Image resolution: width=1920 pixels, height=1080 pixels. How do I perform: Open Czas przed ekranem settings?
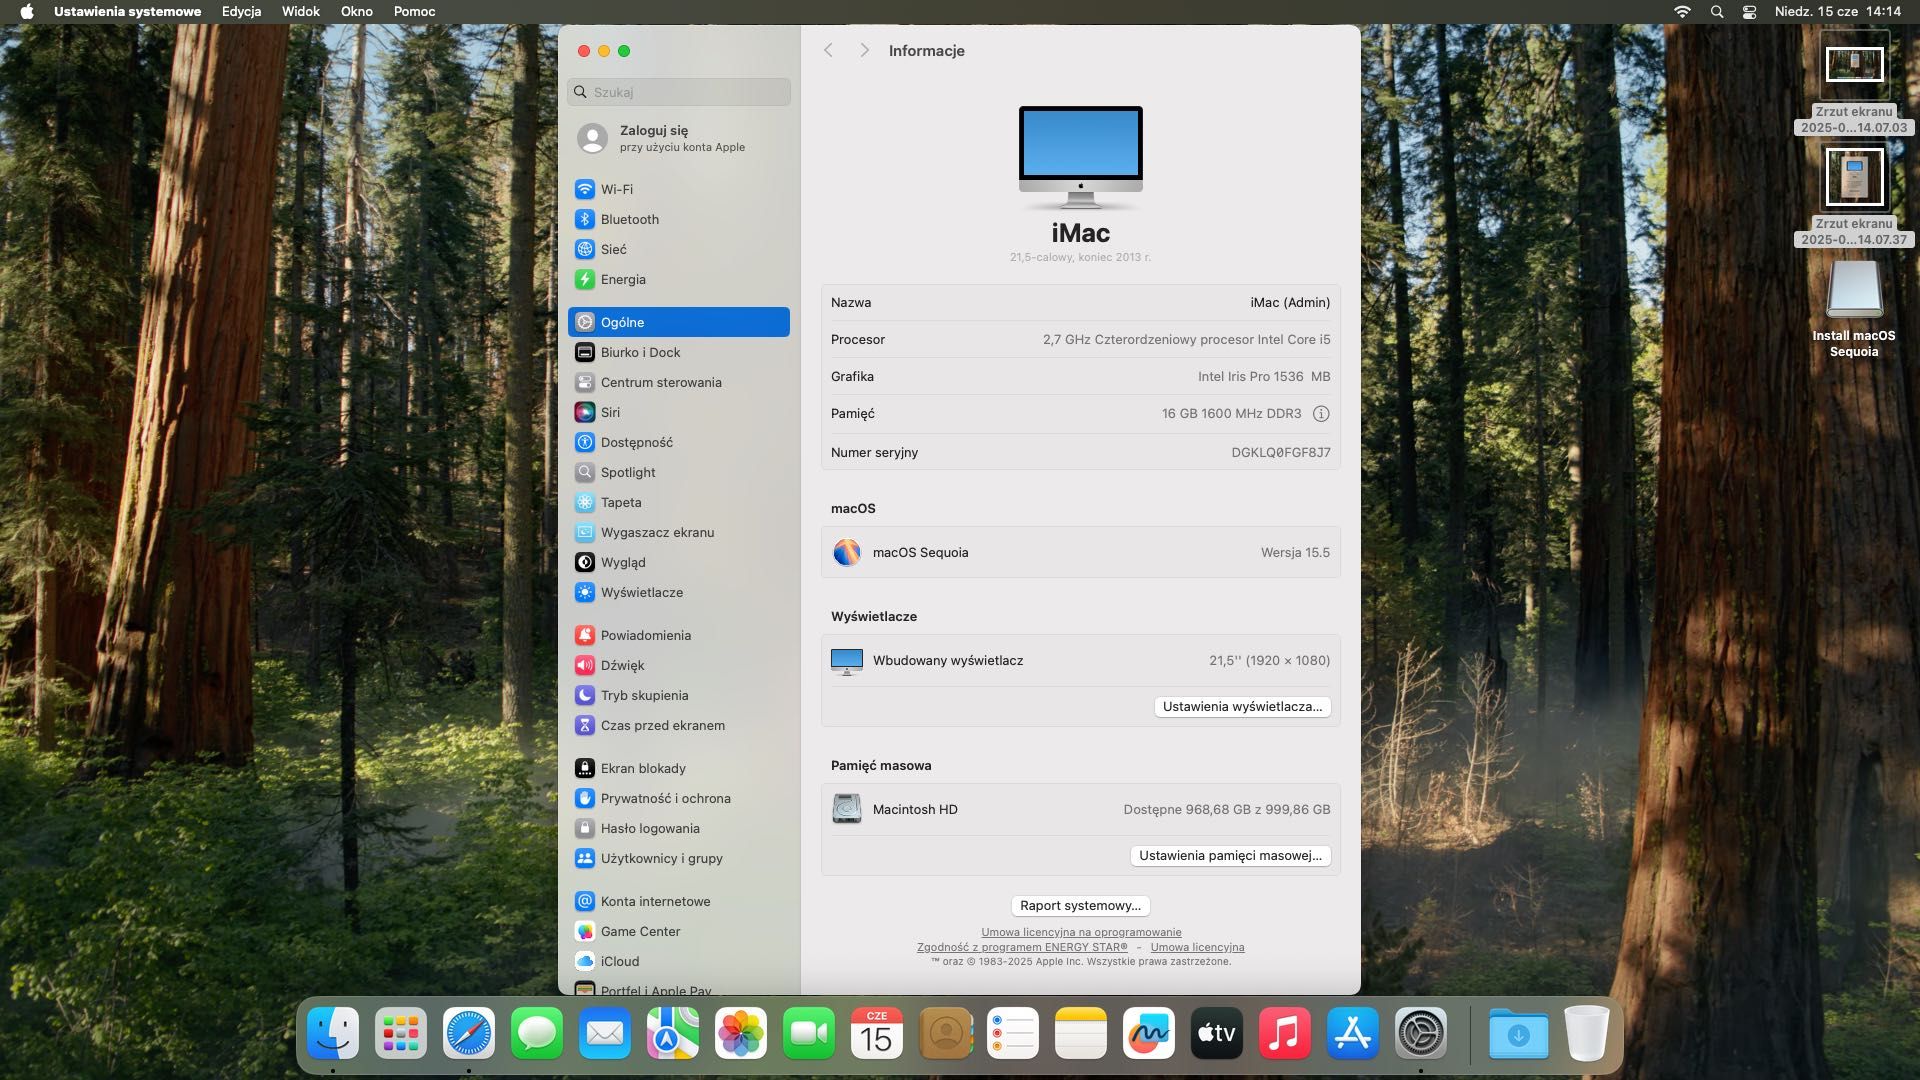click(678, 725)
